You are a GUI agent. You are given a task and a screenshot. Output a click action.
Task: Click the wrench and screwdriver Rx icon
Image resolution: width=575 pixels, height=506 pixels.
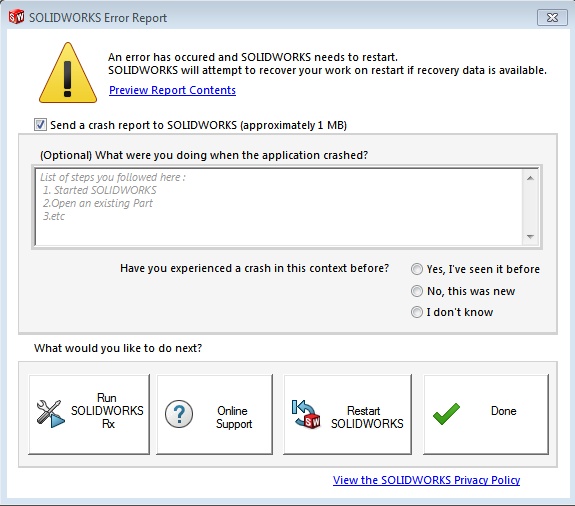point(51,414)
